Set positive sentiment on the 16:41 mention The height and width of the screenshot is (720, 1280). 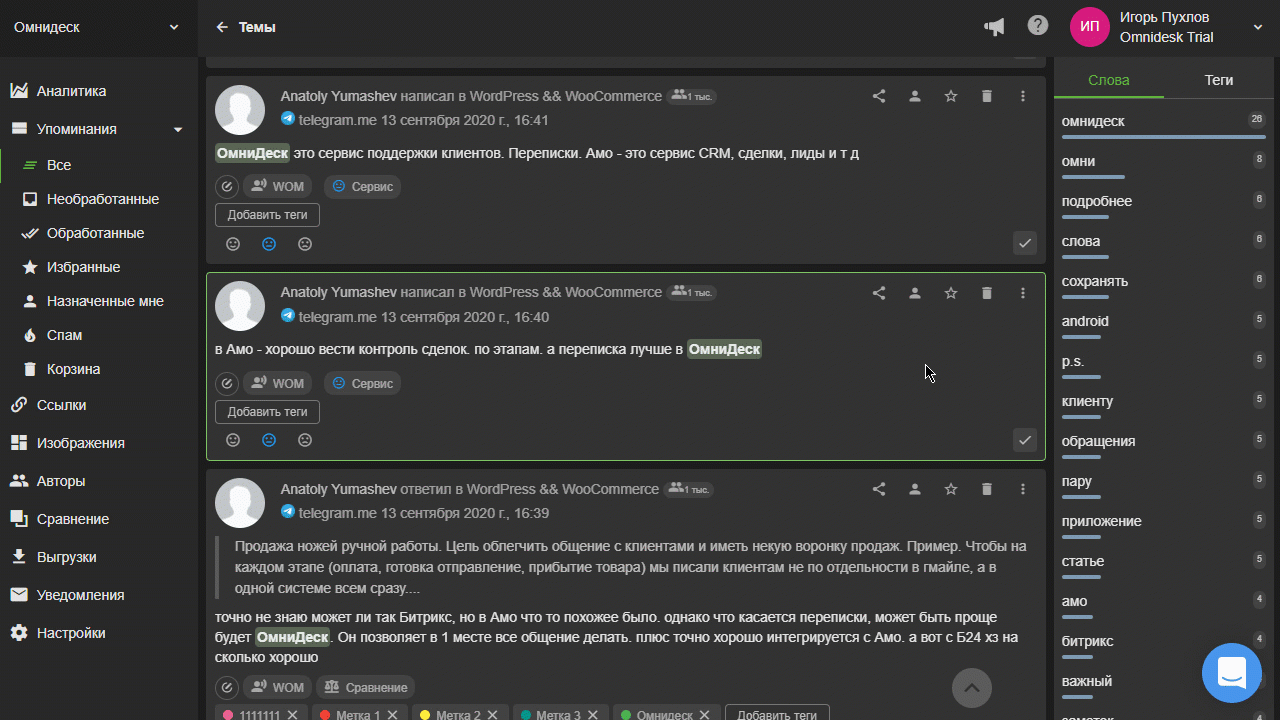[233, 244]
